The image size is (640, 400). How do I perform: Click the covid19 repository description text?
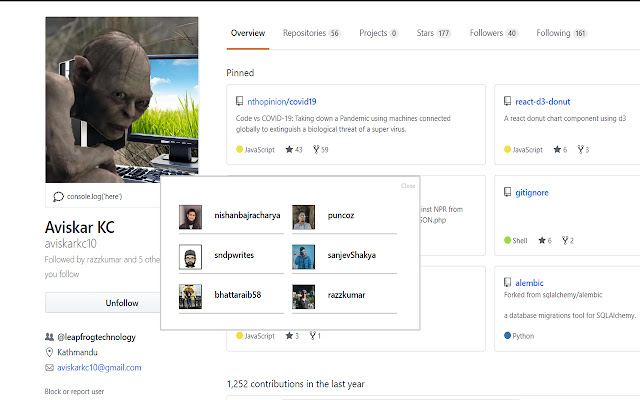343,124
